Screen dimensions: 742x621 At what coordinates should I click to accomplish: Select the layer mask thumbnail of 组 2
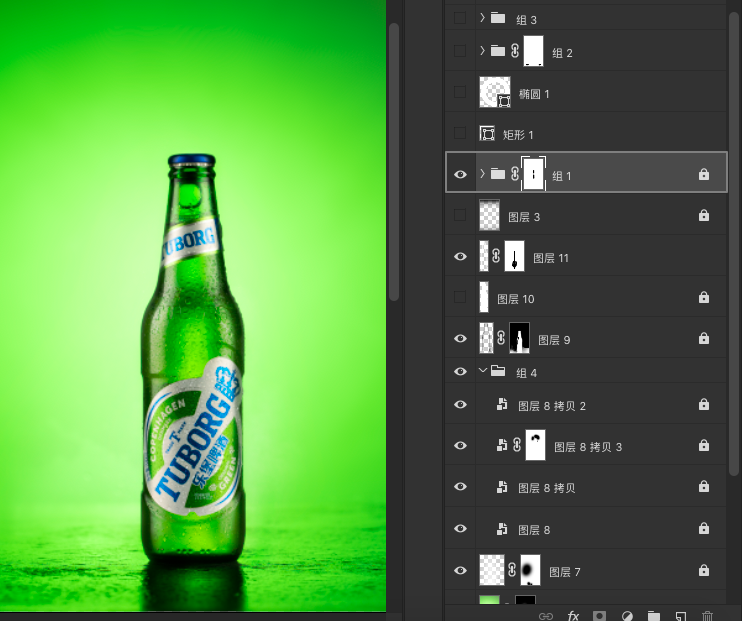533,51
